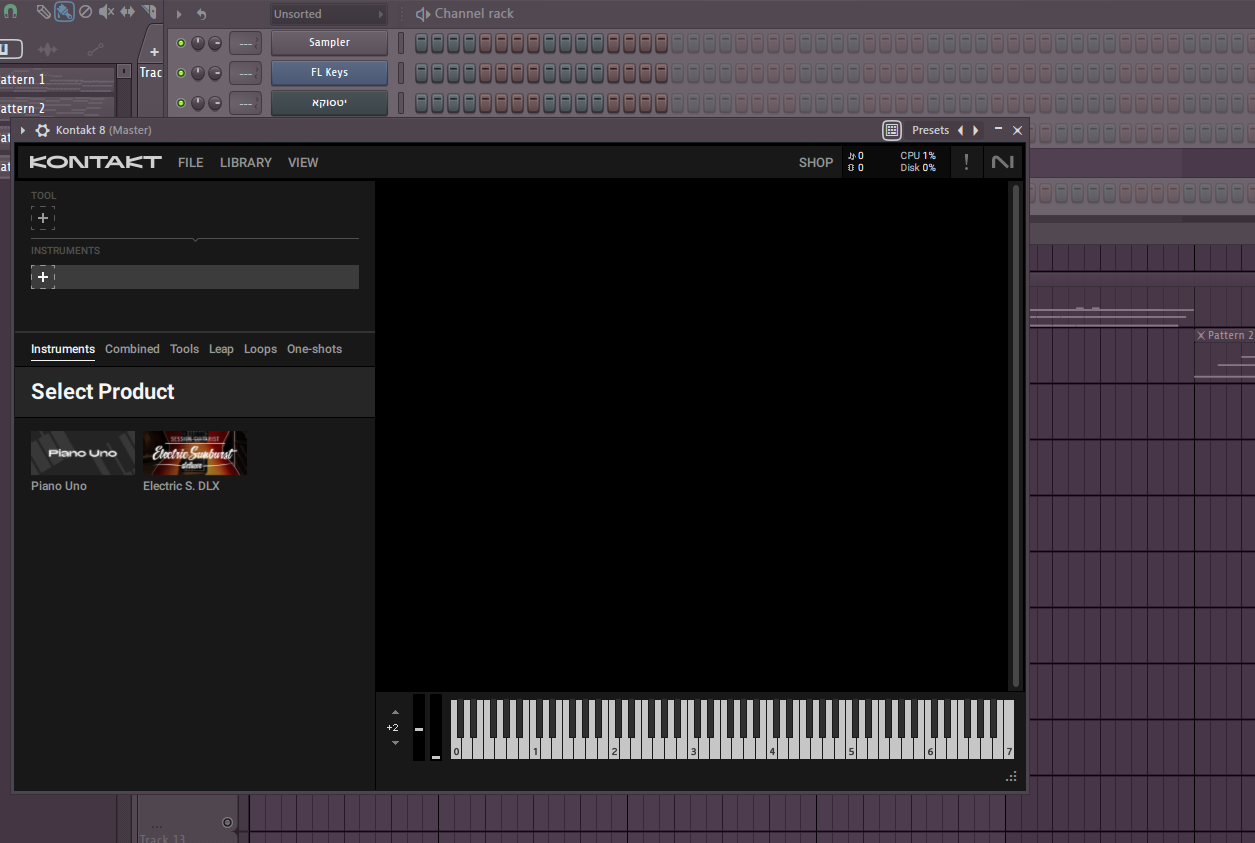
Task: Open the Sampler mixer track selector
Action: [x=245, y=43]
